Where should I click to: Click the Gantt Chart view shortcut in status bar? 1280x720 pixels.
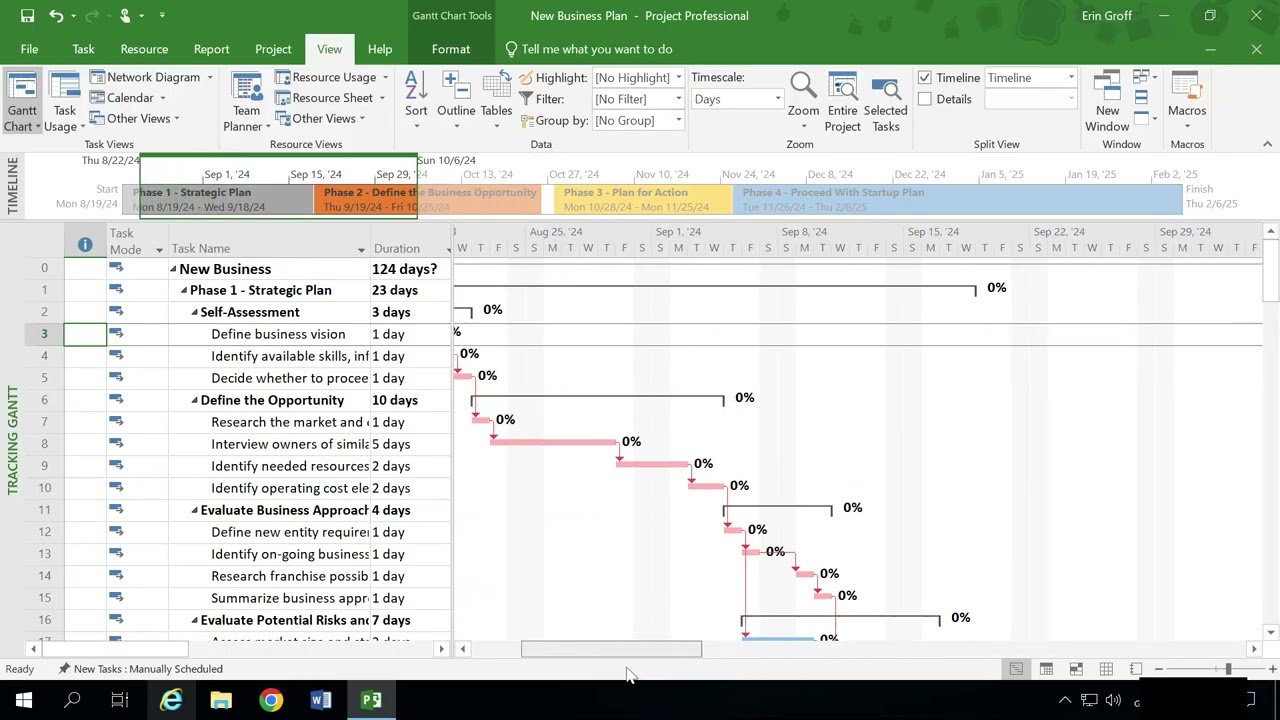(1016, 669)
